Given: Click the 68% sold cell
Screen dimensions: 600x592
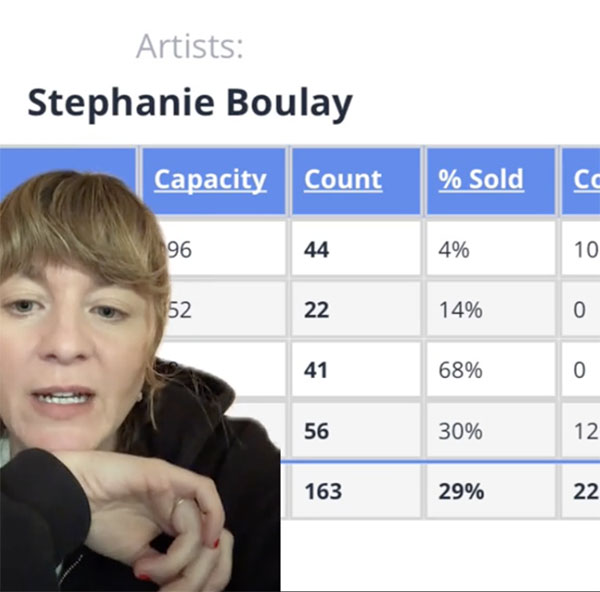Looking at the screenshot, I should pos(491,369).
